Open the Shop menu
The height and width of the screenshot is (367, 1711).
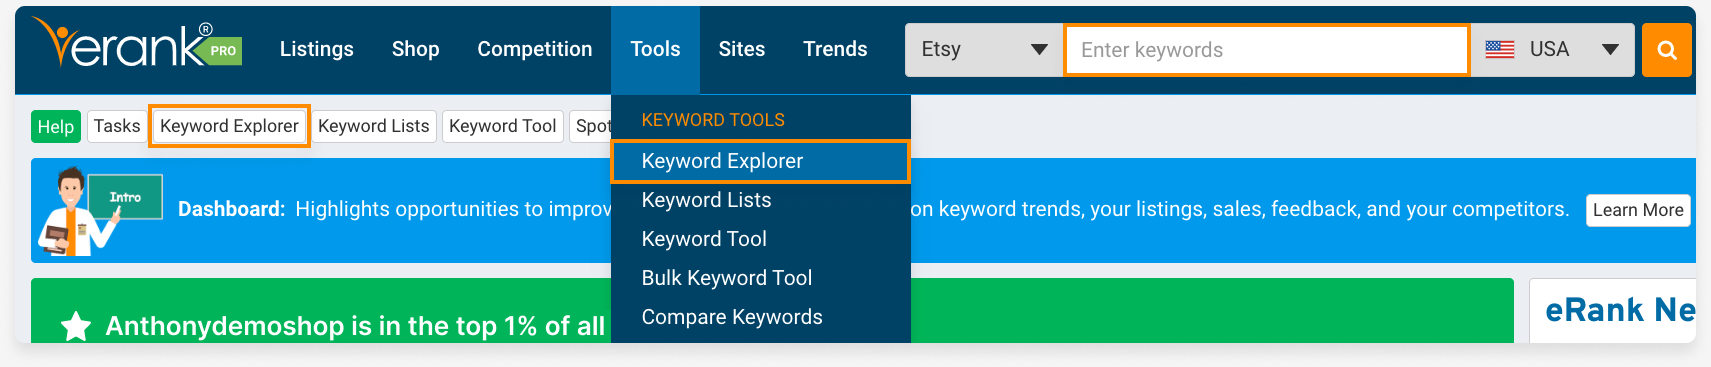415,49
